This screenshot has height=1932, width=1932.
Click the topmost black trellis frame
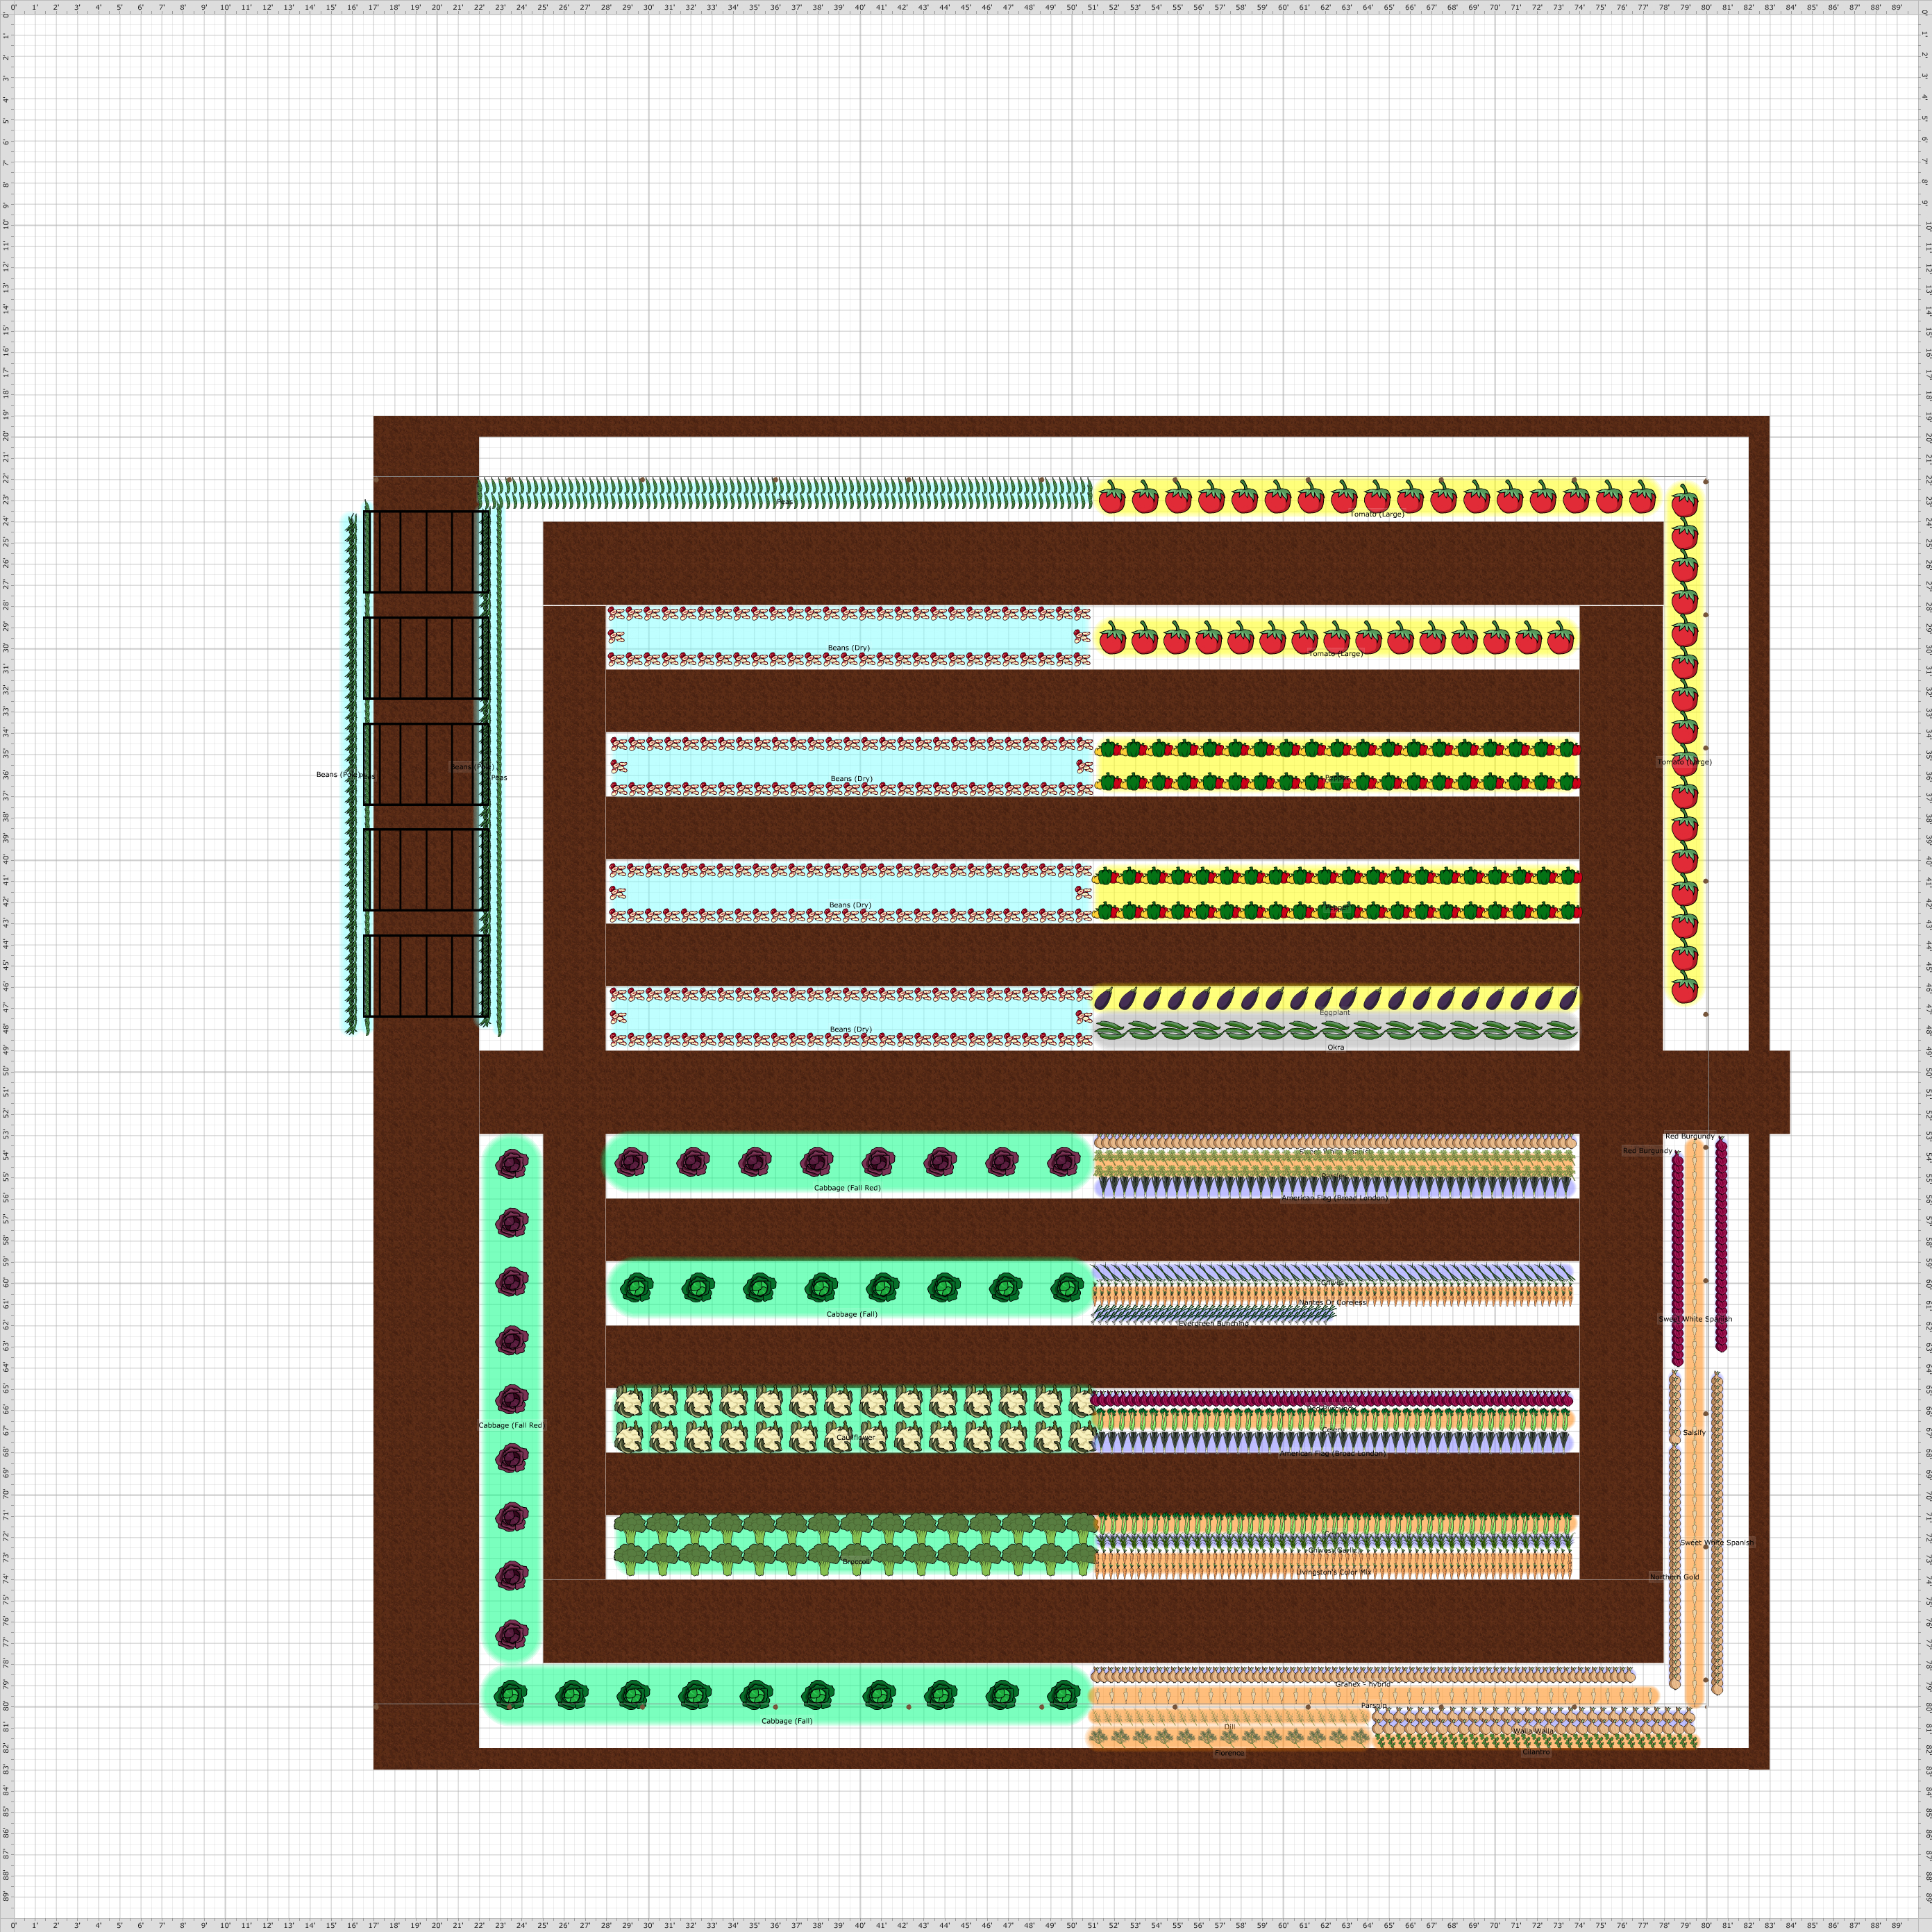click(426, 552)
